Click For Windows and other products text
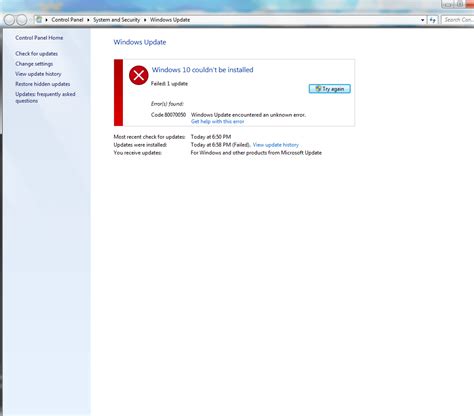Screen dimensions: 474x416 tap(256, 153)
